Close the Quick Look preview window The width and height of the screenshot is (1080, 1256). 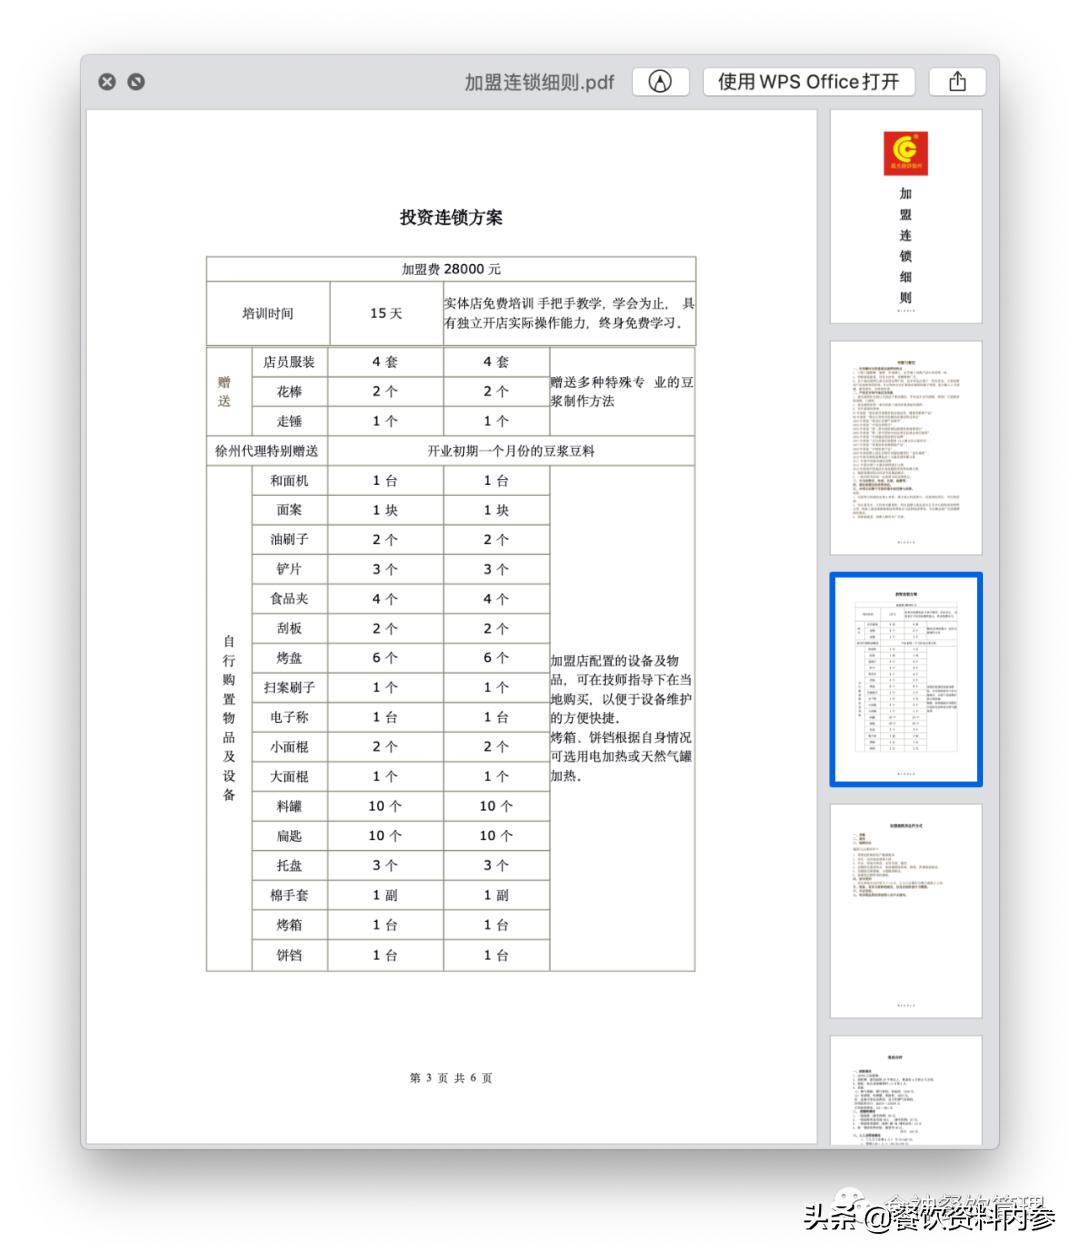click(108, 81)
